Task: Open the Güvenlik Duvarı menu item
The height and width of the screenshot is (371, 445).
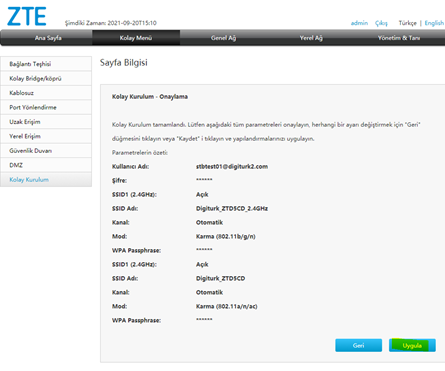Action: [x=46, y=151]
